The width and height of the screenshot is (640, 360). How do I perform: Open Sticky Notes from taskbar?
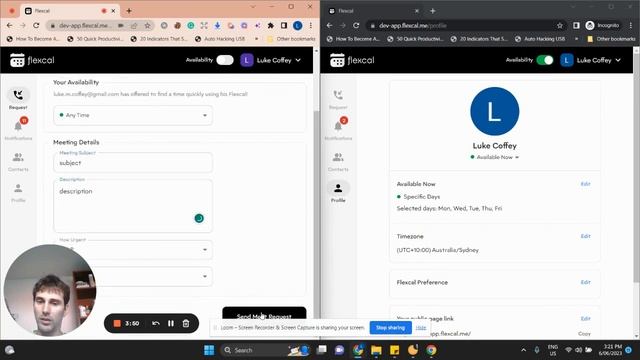coord(395,350)
